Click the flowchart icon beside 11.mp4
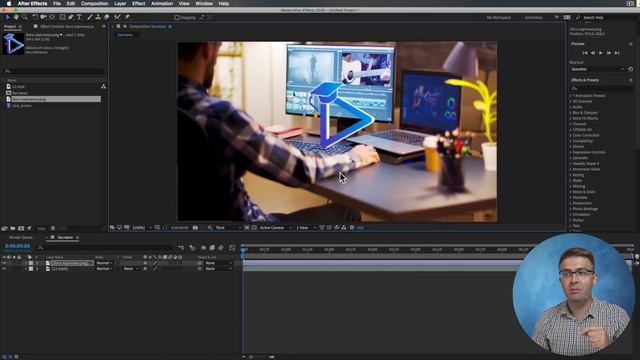Image resolution: width=640 pixels, height=360 pixels. click(x=103, y=87)
